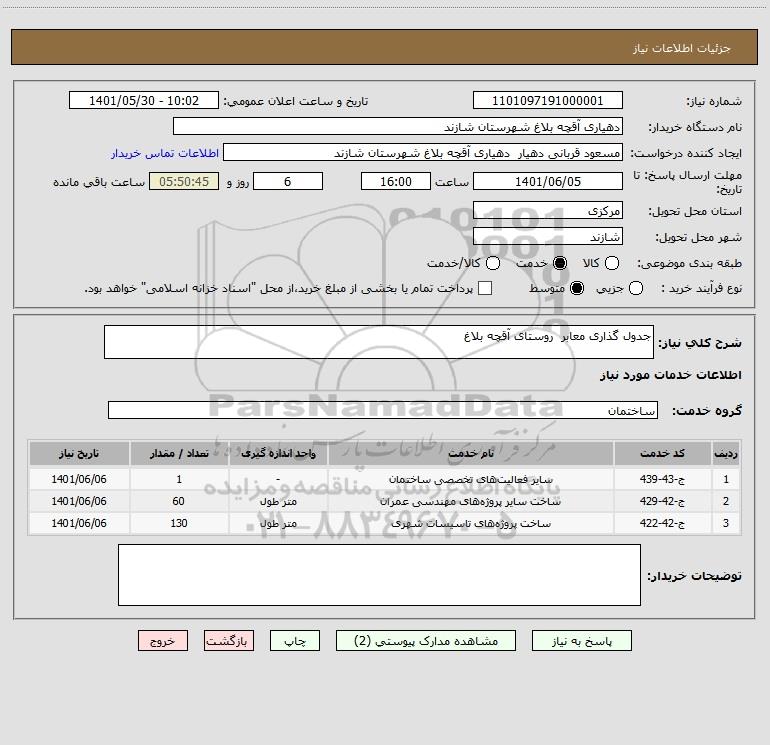This screenshot has height=745, width=770.
Task: Click the announcement date field 1401/05/30 - 10:02
Action: 144,101
